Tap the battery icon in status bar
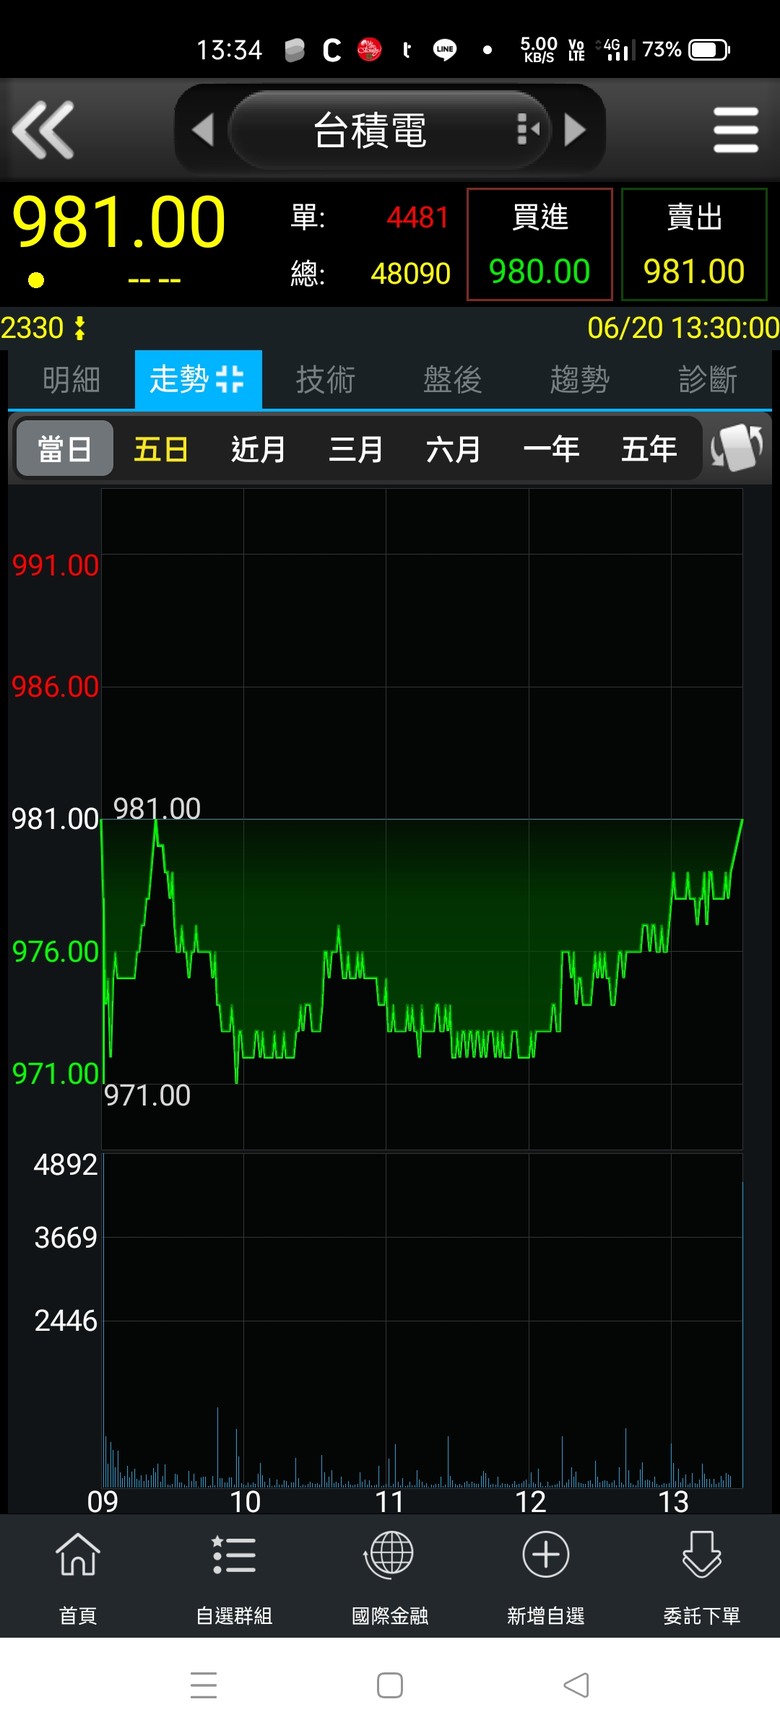This screenshot has width=780, height=1733. point(709,49)
